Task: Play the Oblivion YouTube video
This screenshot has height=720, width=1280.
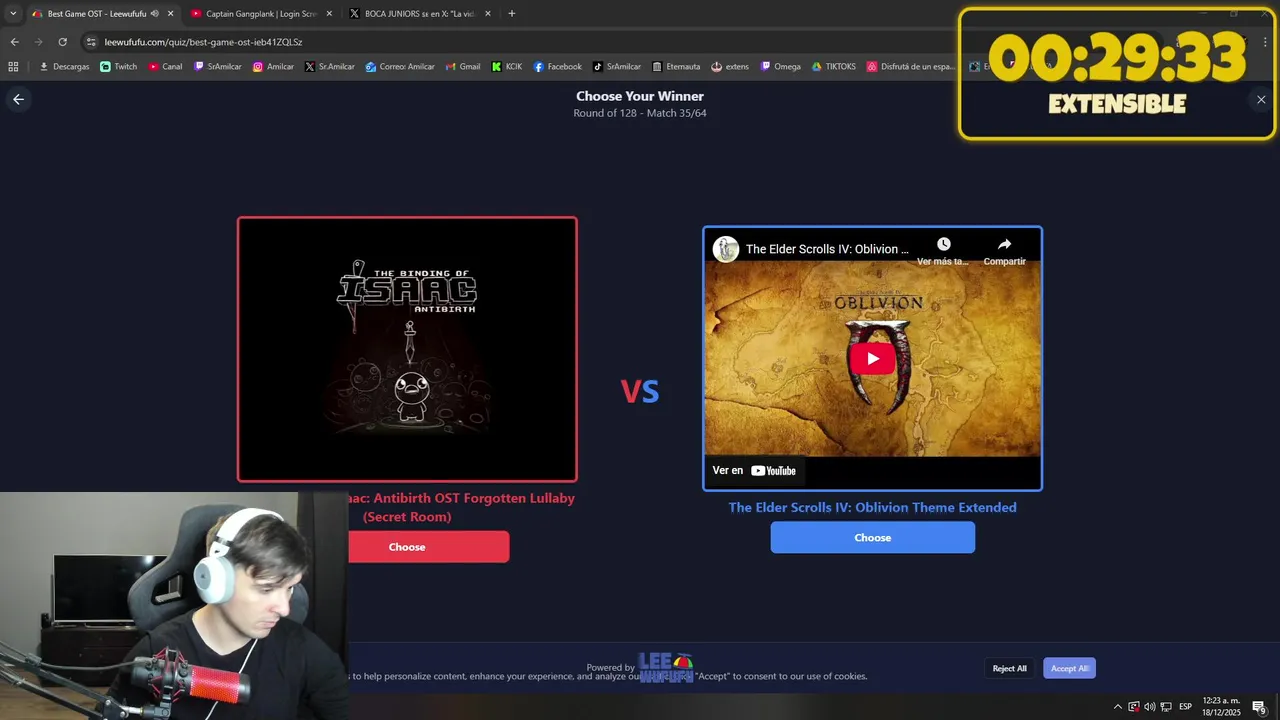Action: pos(873,359)
